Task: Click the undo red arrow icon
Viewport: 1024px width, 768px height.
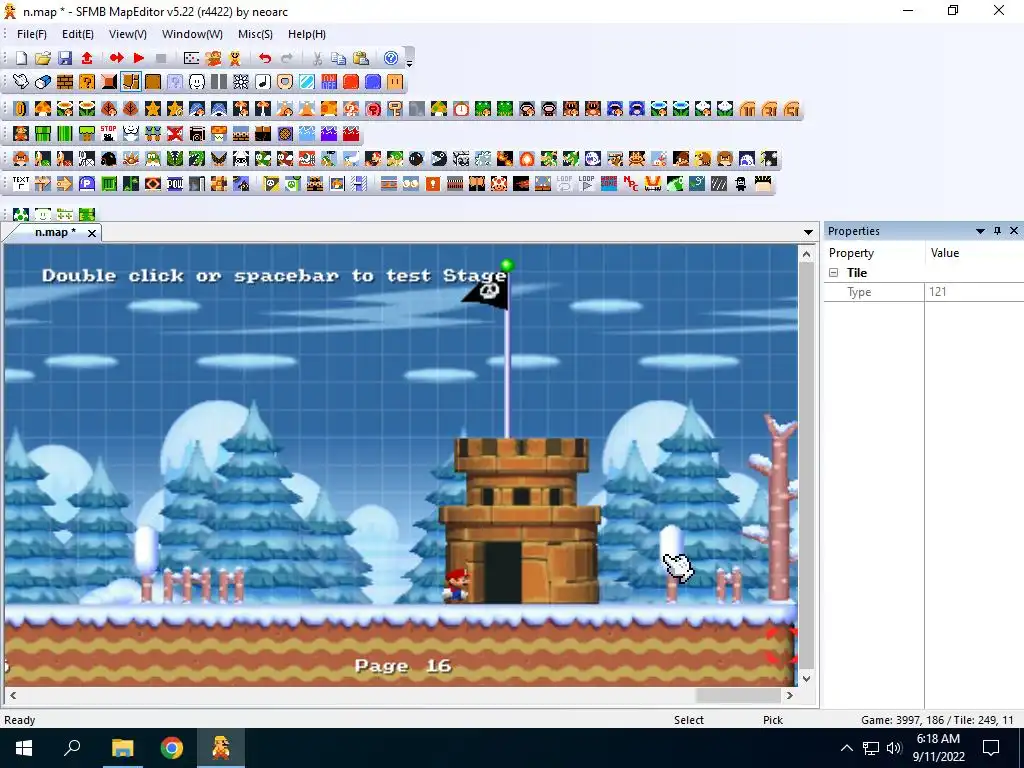Action: (264, 58)
